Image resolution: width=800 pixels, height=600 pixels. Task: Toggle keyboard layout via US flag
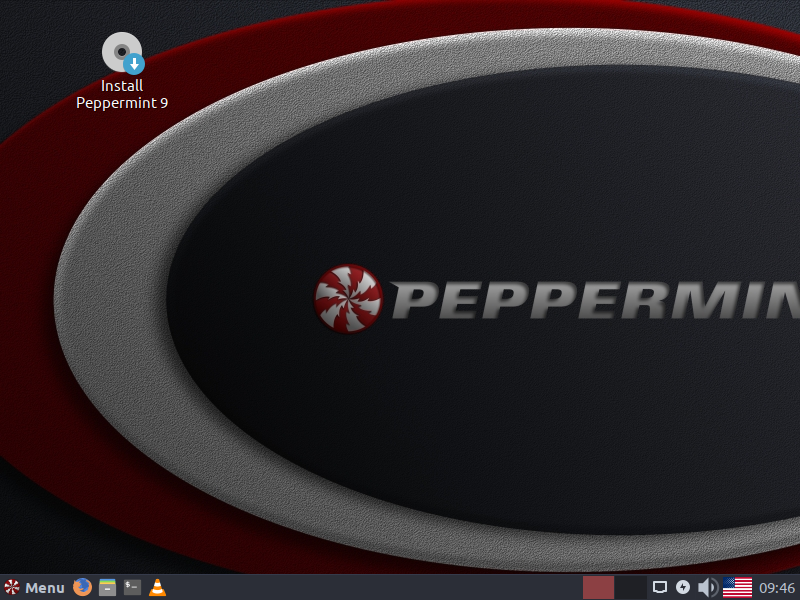[x=738, y=588]
